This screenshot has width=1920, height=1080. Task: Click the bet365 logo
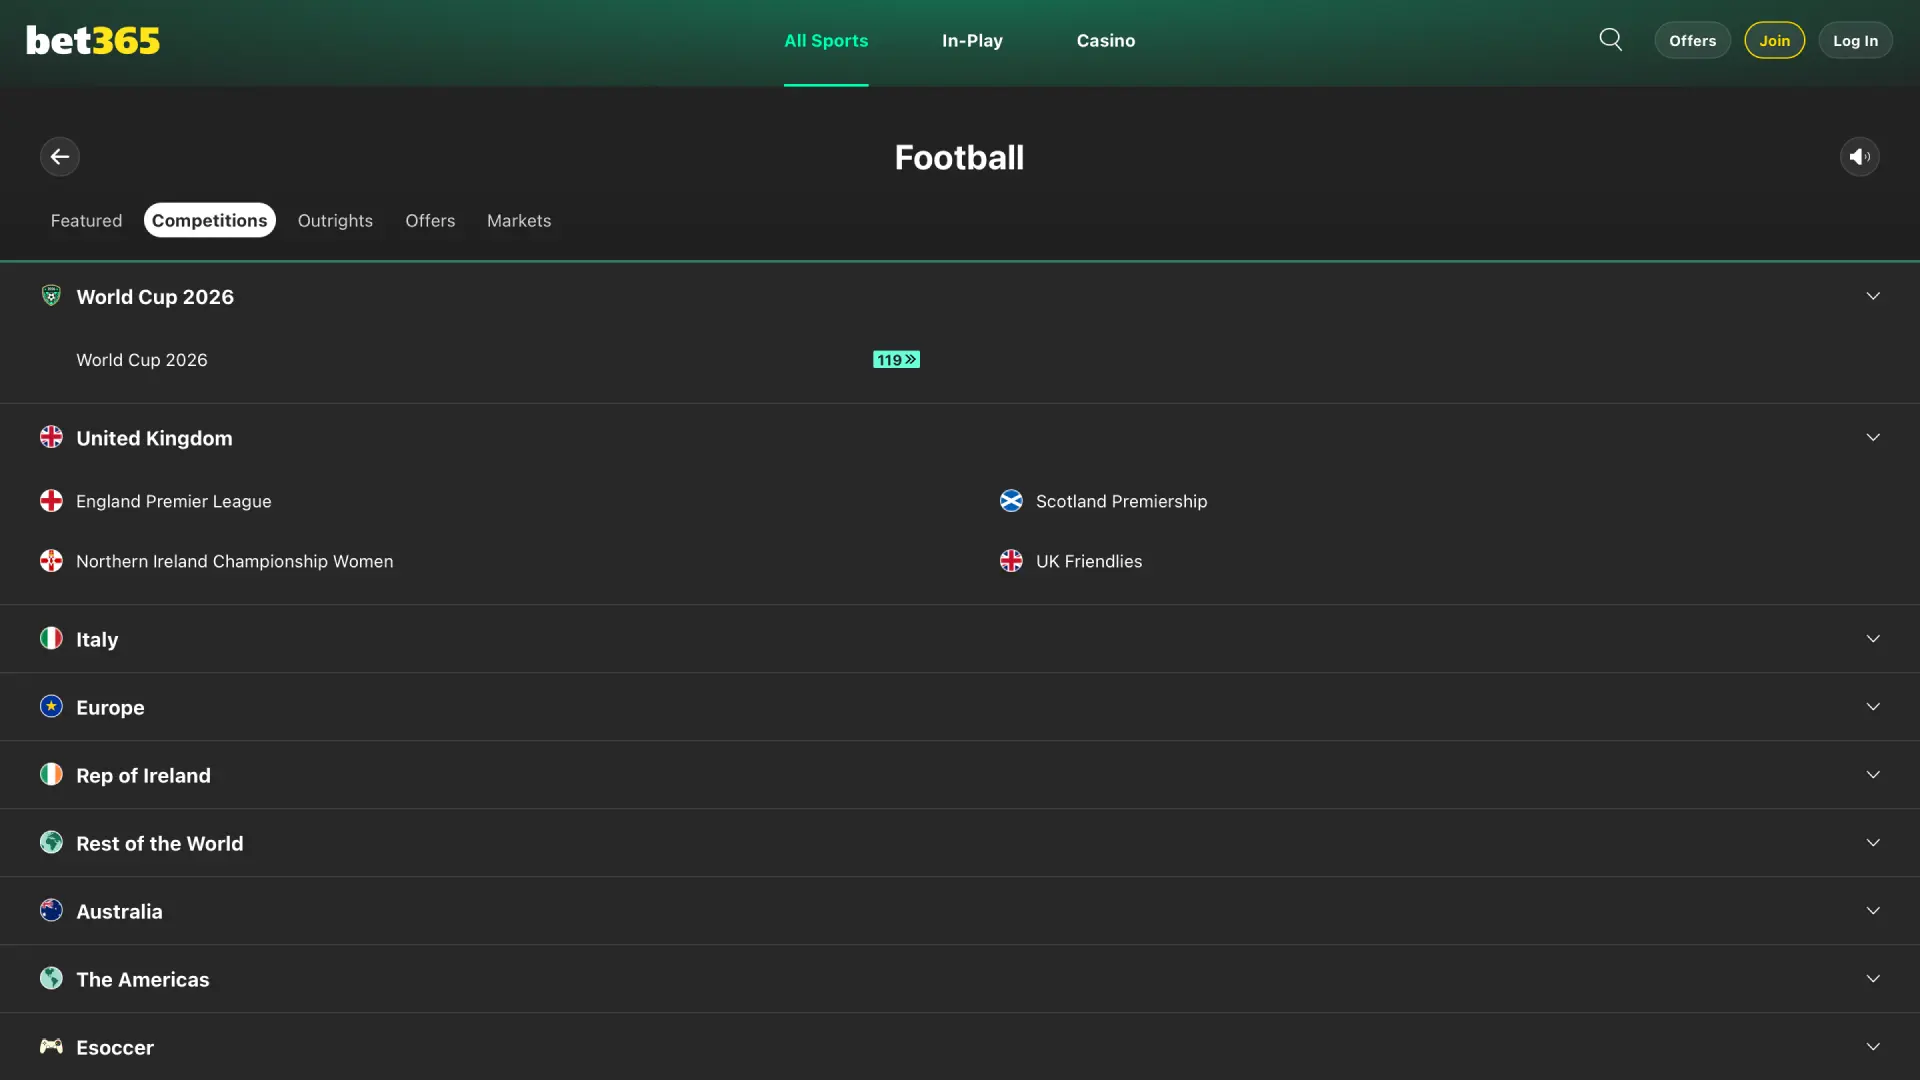(x=93, y=40)
